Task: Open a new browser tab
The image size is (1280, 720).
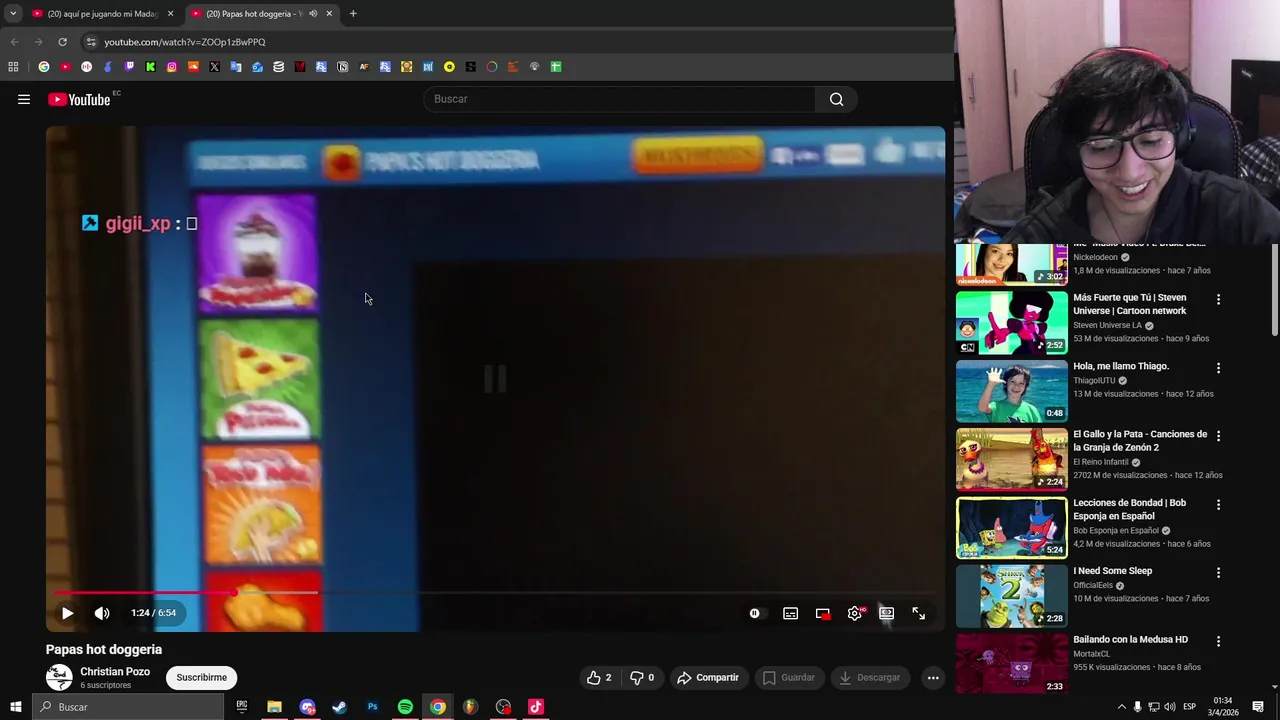Action: tap(353, 14)
